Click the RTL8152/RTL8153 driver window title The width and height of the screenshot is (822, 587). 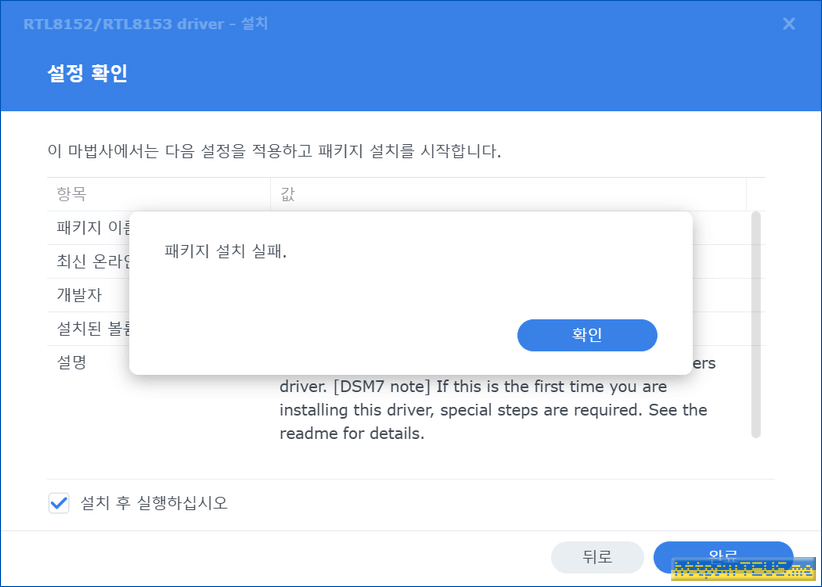click(x=145, y=23)
